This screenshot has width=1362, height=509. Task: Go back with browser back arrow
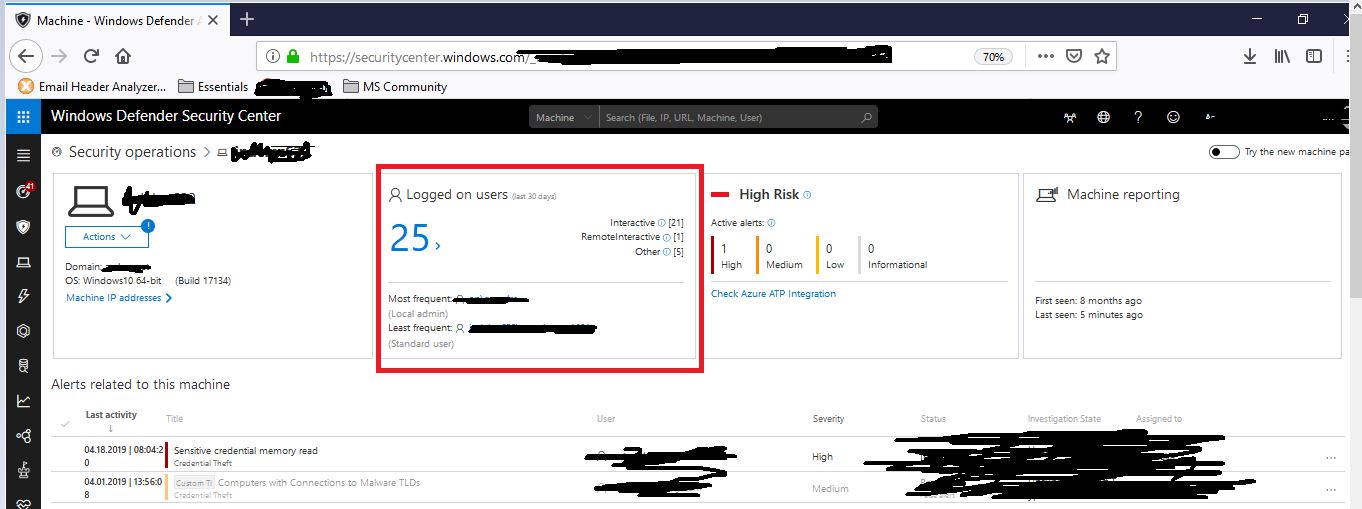click(x=27, y=56)
